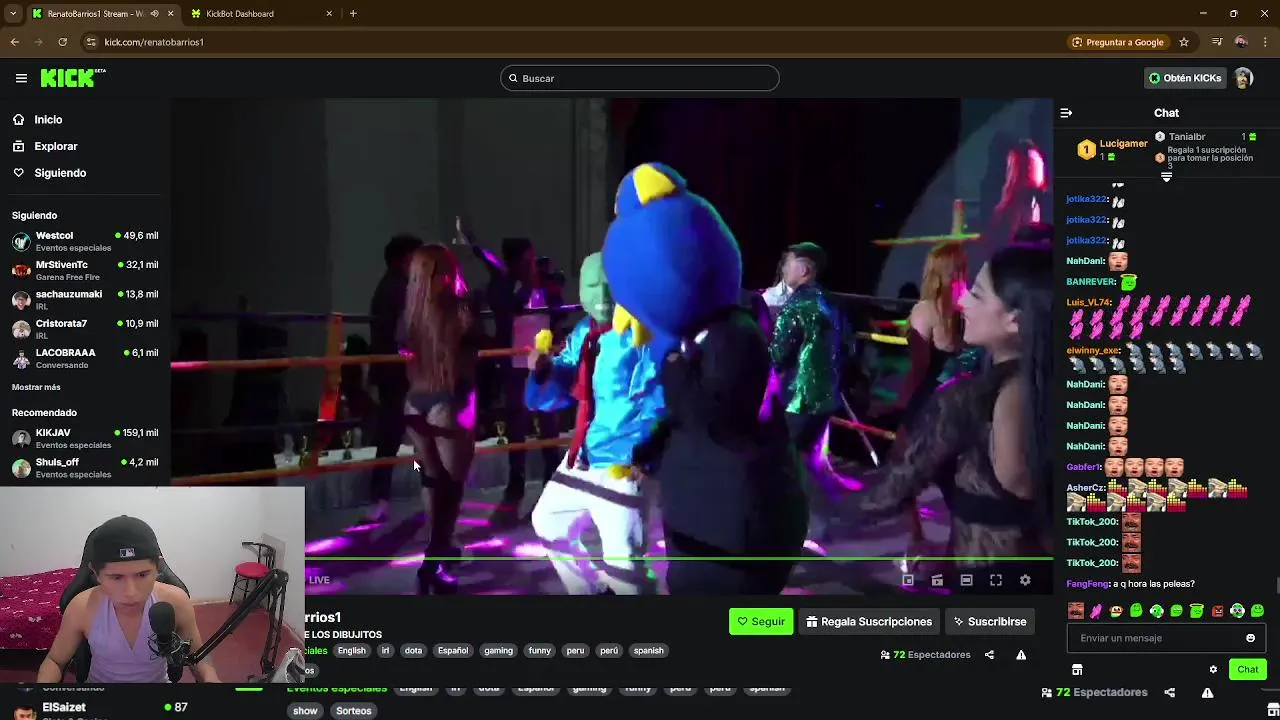Click the pink feather quick emote
This screenshot has height=720, width=1280.
point(1096,611)
